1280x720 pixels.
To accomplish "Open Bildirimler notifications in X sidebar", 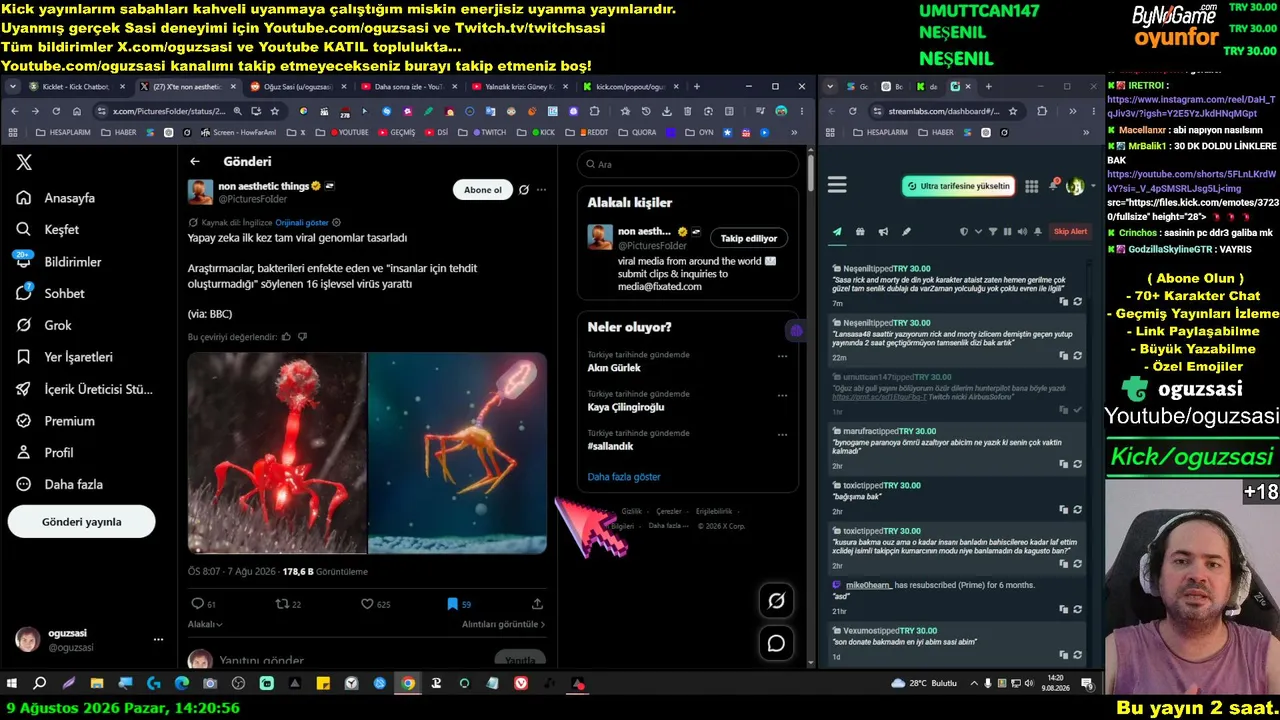I will click(60, 262).
